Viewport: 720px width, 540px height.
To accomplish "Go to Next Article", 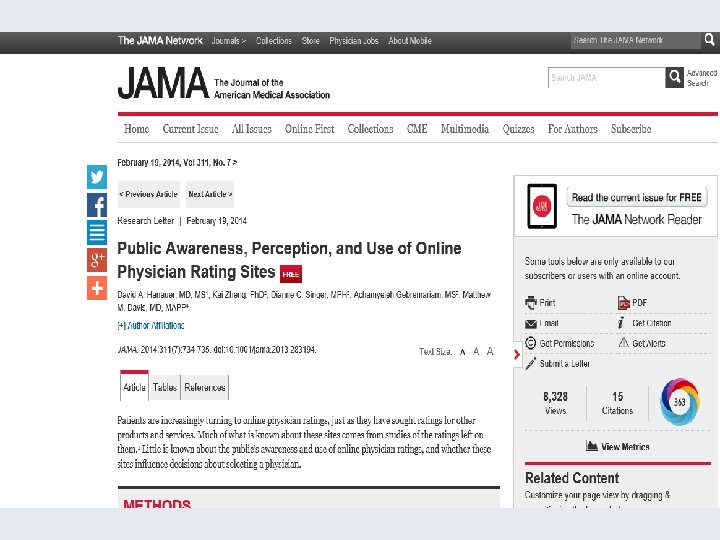I will point(210,194).
